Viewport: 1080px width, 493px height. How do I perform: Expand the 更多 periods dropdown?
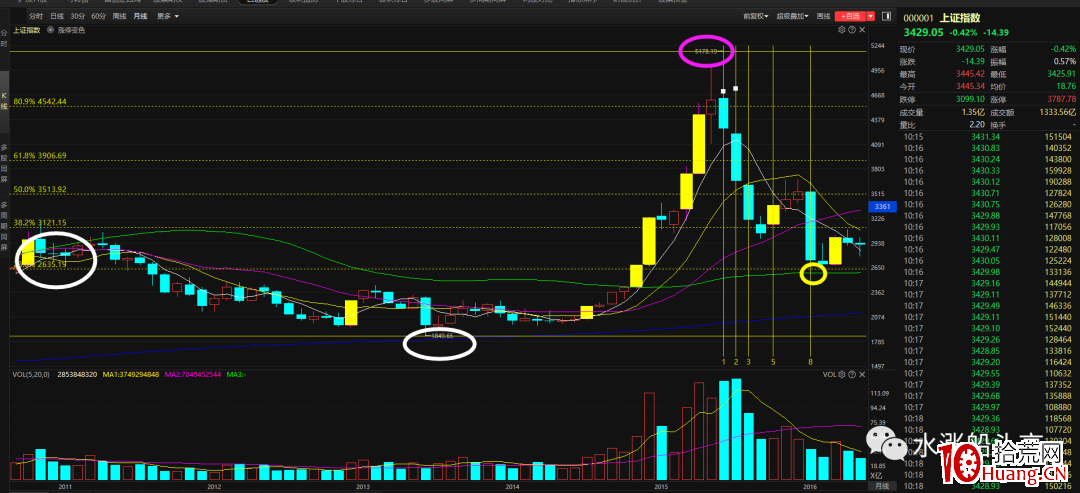click(x=168, y=17)
